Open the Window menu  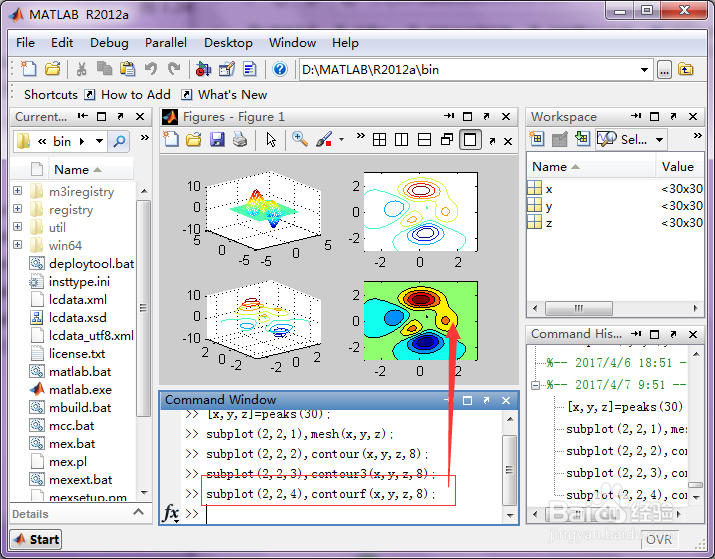292,43
